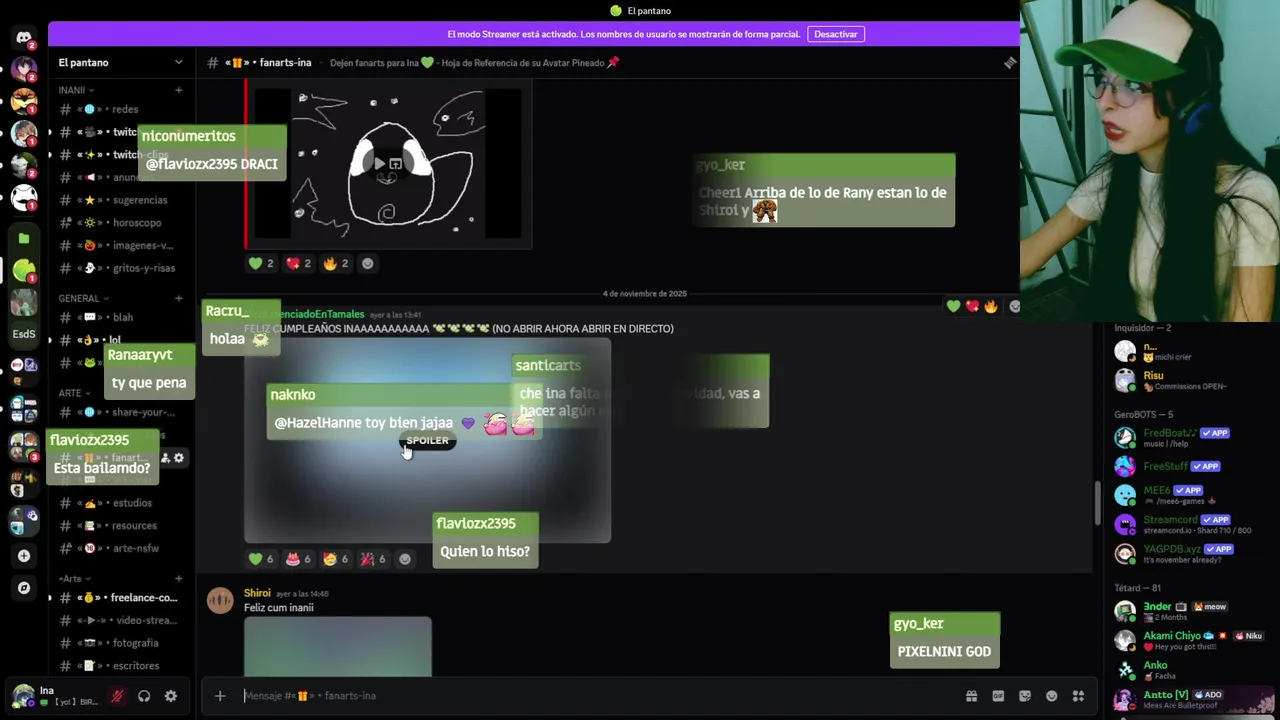Open the green server folder icon
Image resolution: width=1280 pixels, height=720 pixels.
pyautogui.click(x=24, y=238)
